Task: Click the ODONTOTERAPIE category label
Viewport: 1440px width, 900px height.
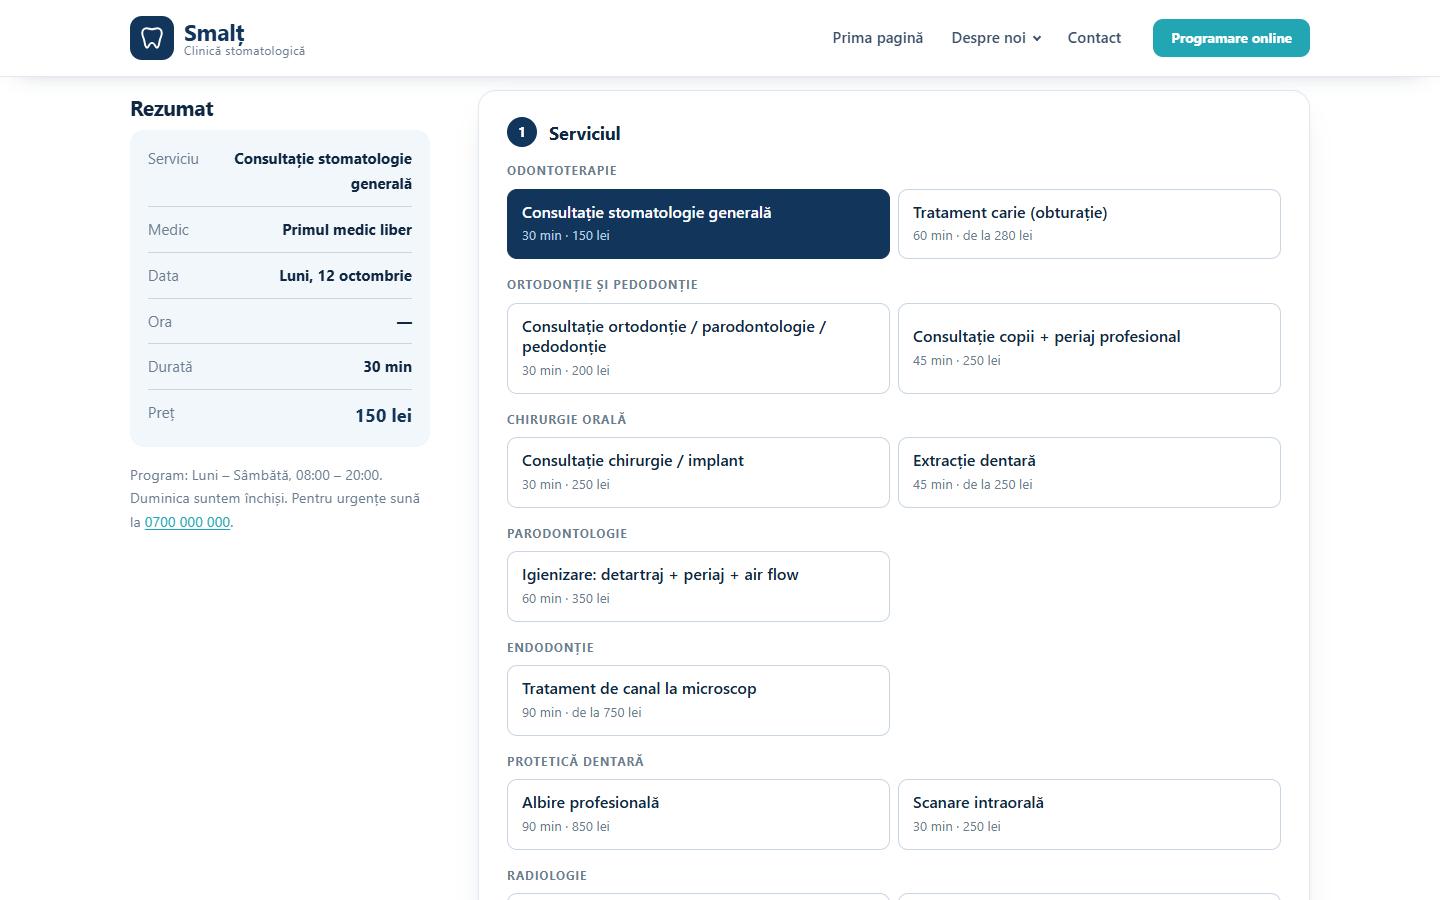Action: click(562, 170)
